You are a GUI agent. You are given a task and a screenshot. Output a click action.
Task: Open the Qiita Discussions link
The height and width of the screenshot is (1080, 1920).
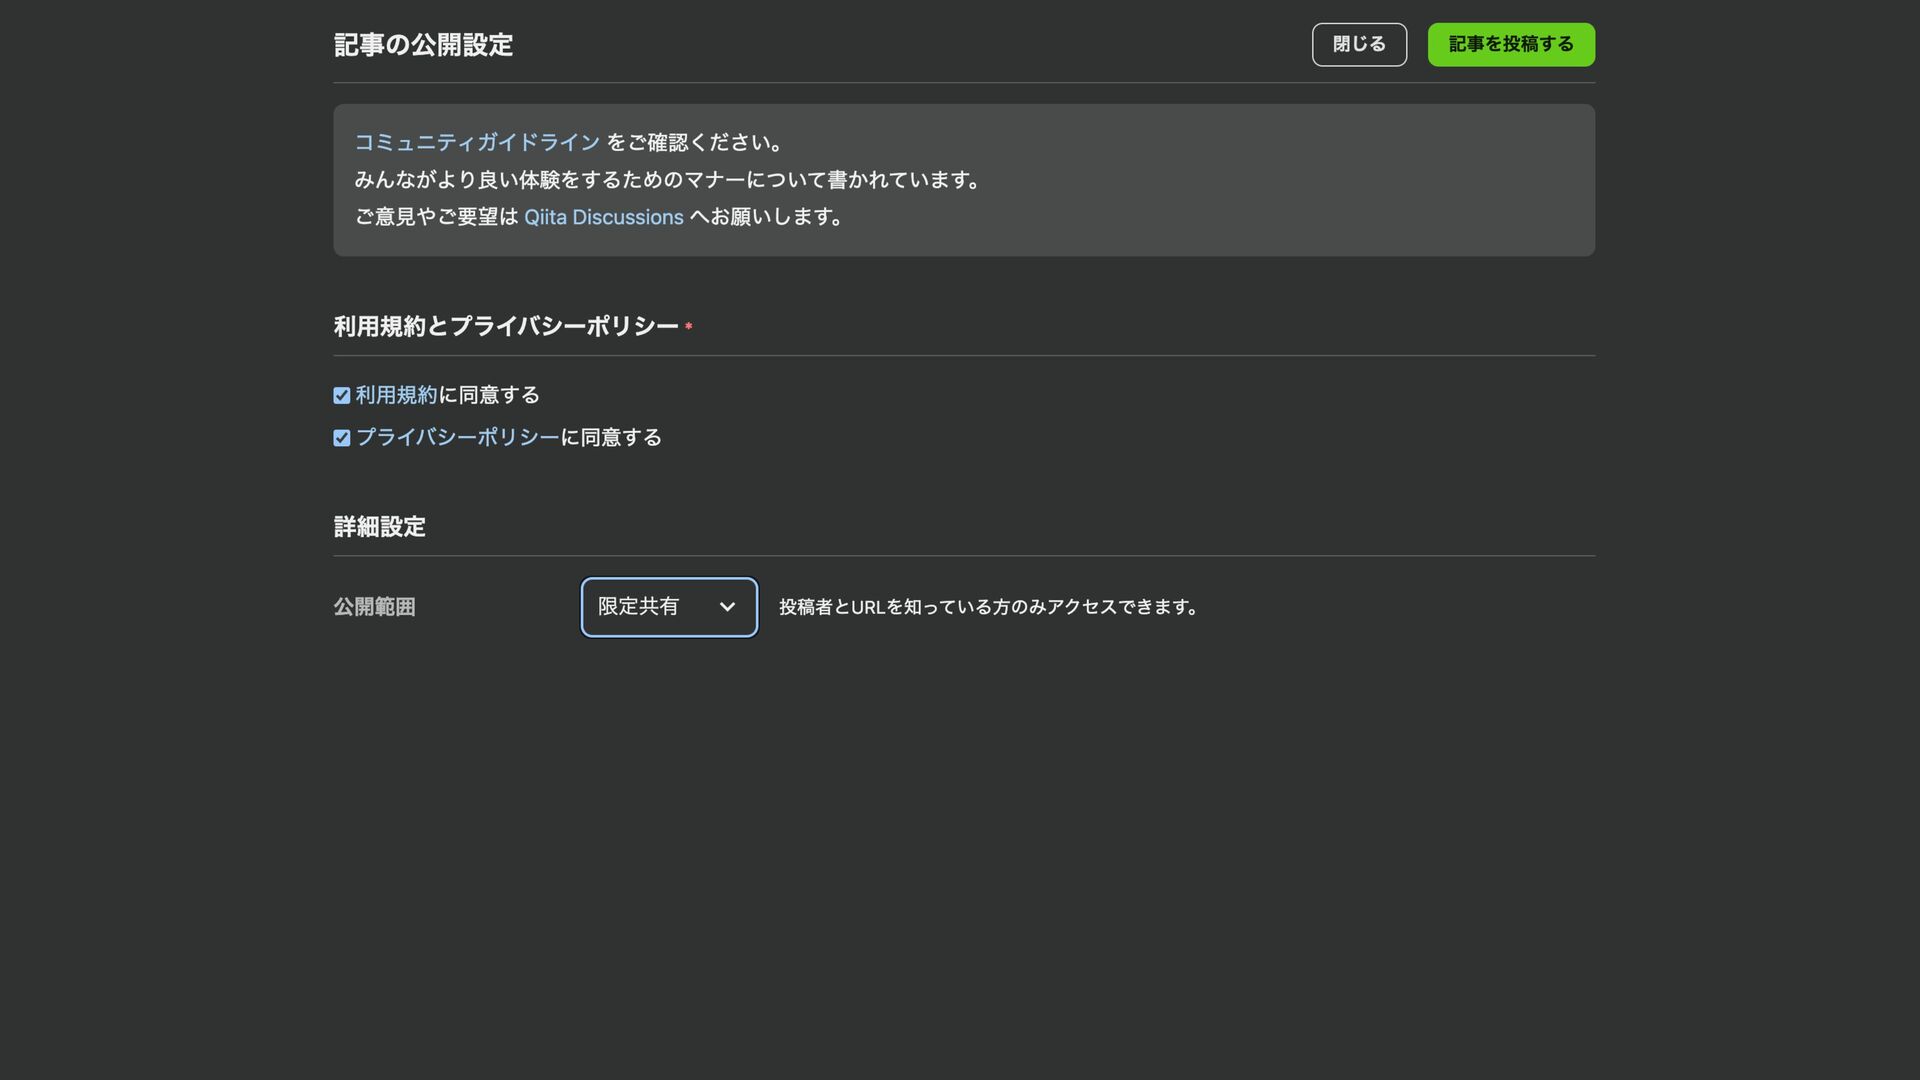[603, 217]
